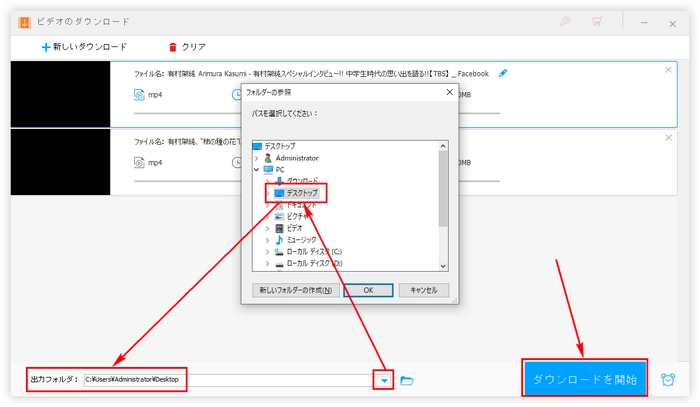Expand the ローカル ディスク (C:) node

[x=268, y=252]
